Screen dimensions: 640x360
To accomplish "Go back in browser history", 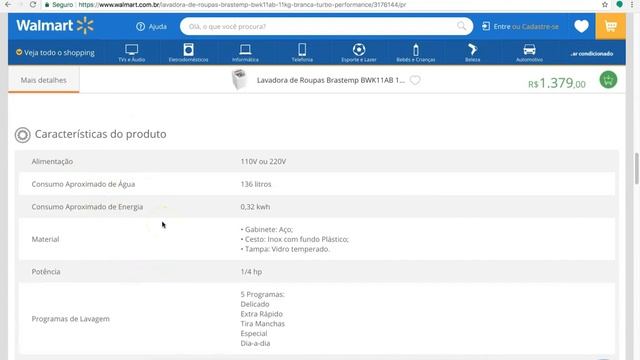I will 8,4.
